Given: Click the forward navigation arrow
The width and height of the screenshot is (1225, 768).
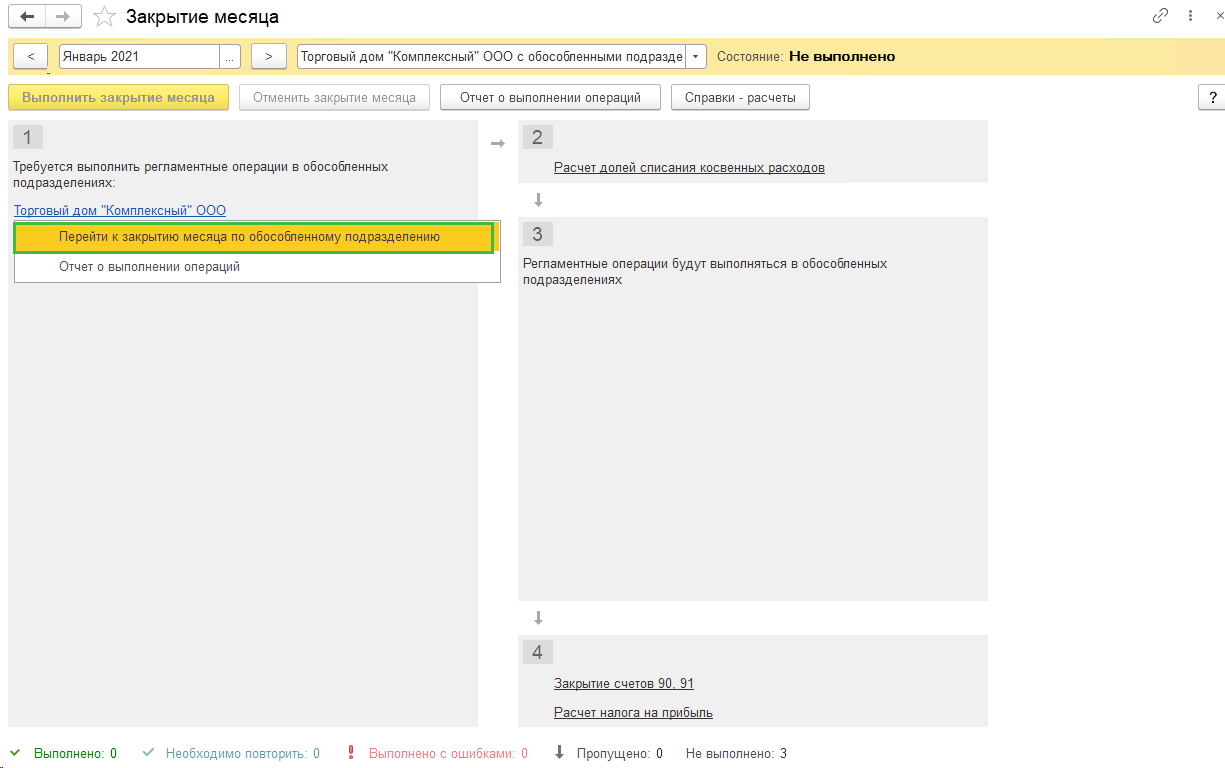Looking at the screenshot, I should coord(62,17).
